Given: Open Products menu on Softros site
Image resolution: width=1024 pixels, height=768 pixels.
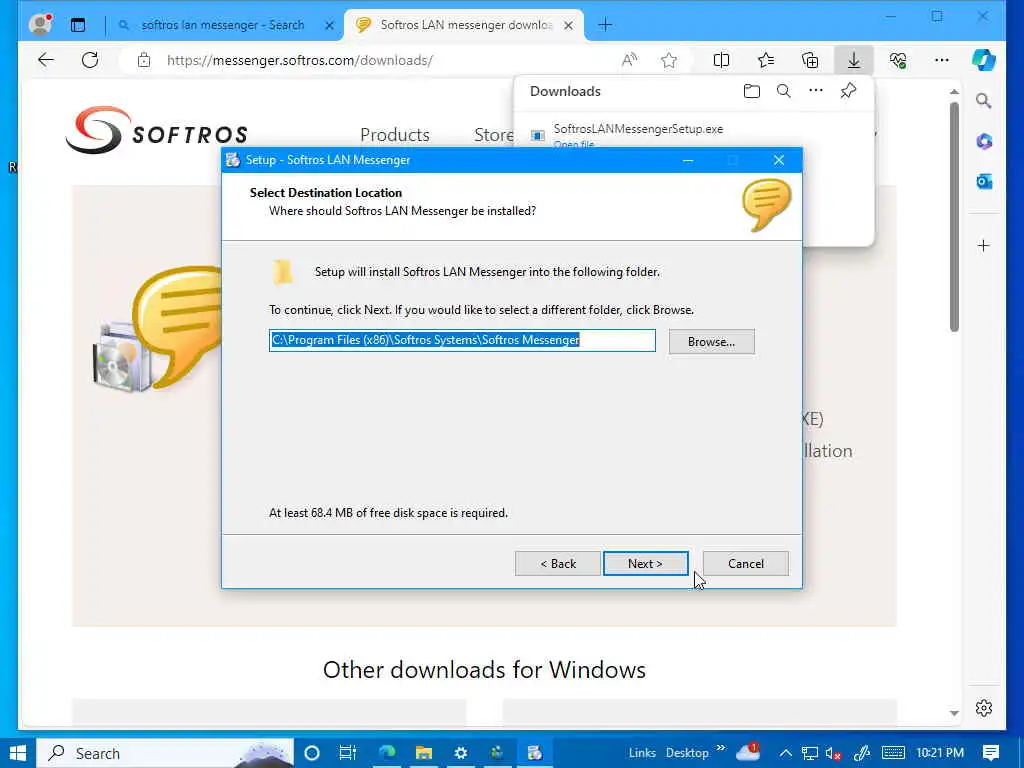Looking at the screenshot, I should tap(394, 135).
